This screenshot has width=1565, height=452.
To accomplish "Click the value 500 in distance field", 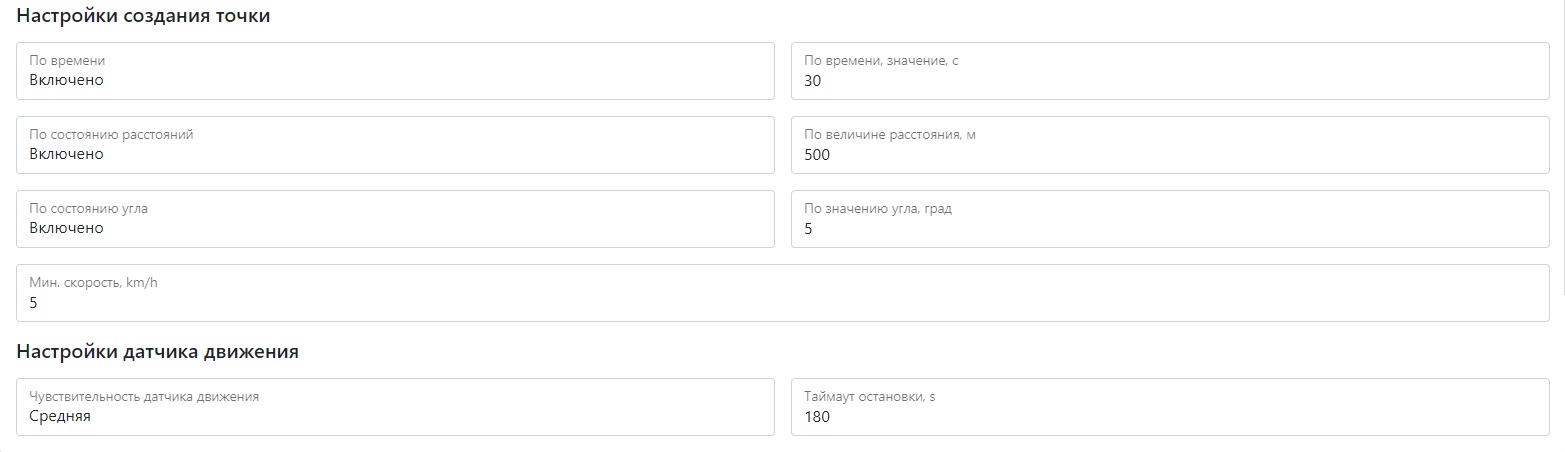I will tap(817, 155).
